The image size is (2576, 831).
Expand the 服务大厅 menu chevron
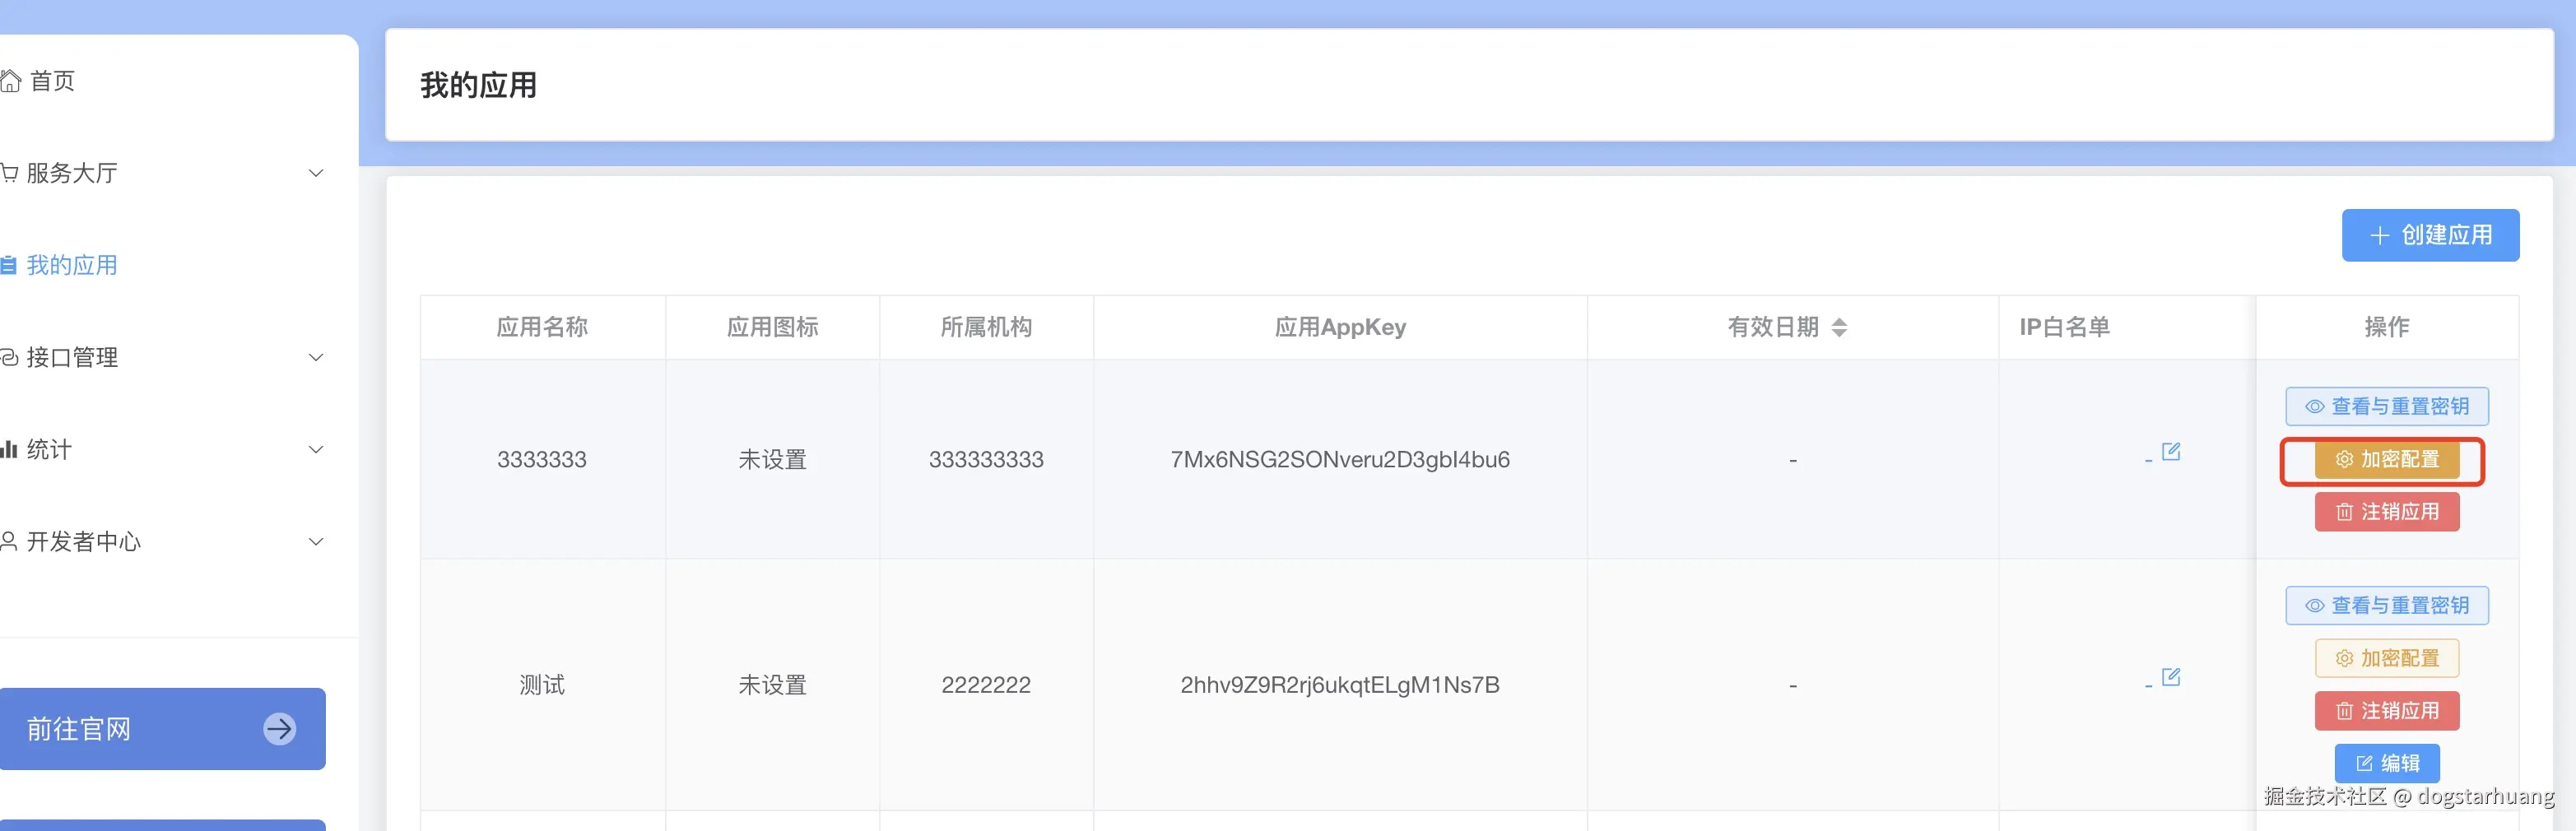pyautogui.click(x=316, y=173)
